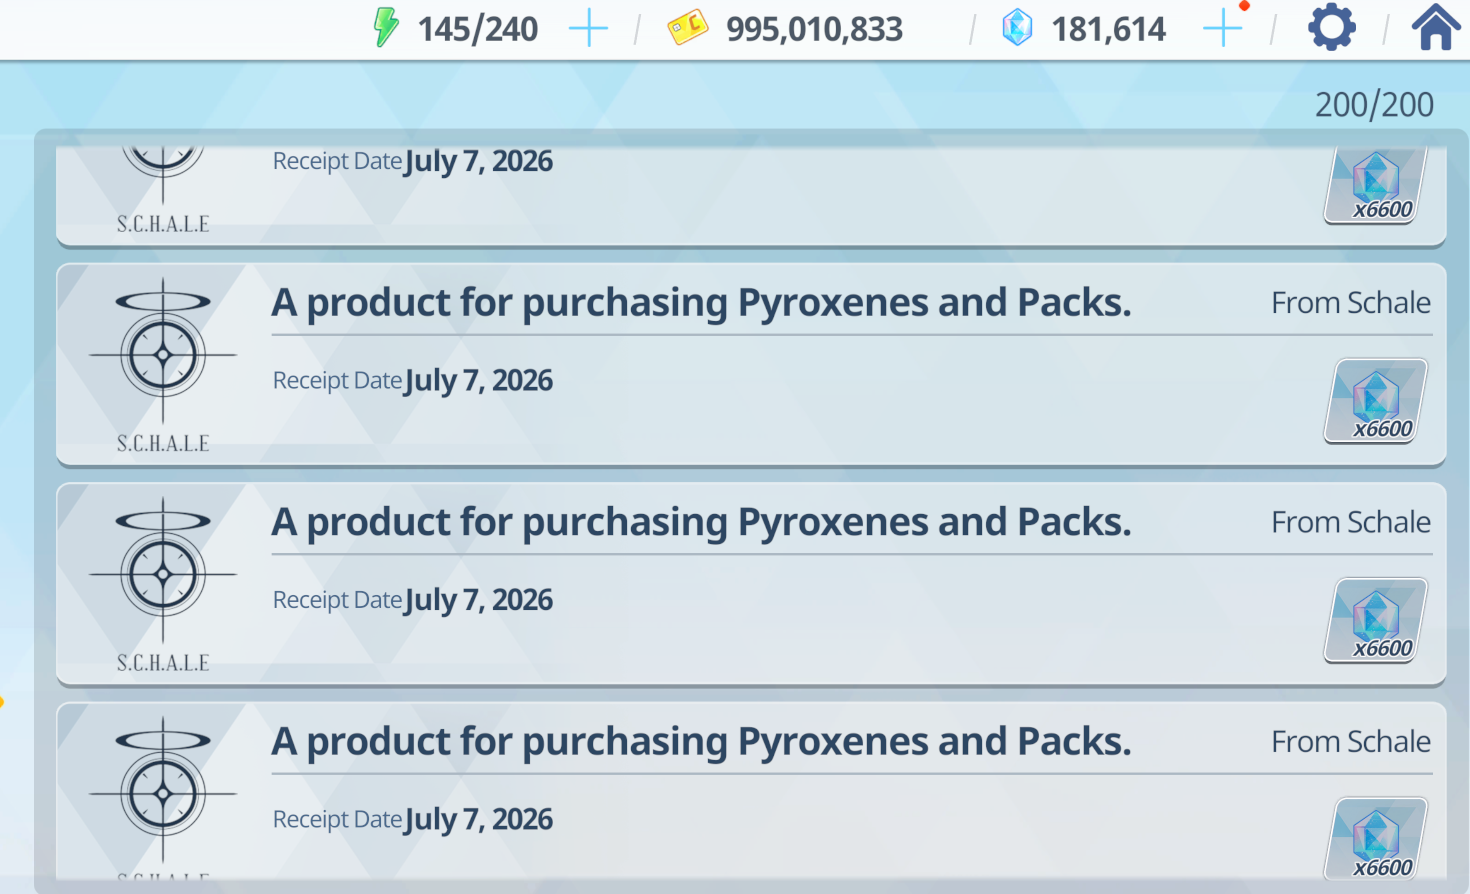The image size is (1470, 894).
Task: Tap the green AP lightning bolt icon
Action: tap(386, 28)
